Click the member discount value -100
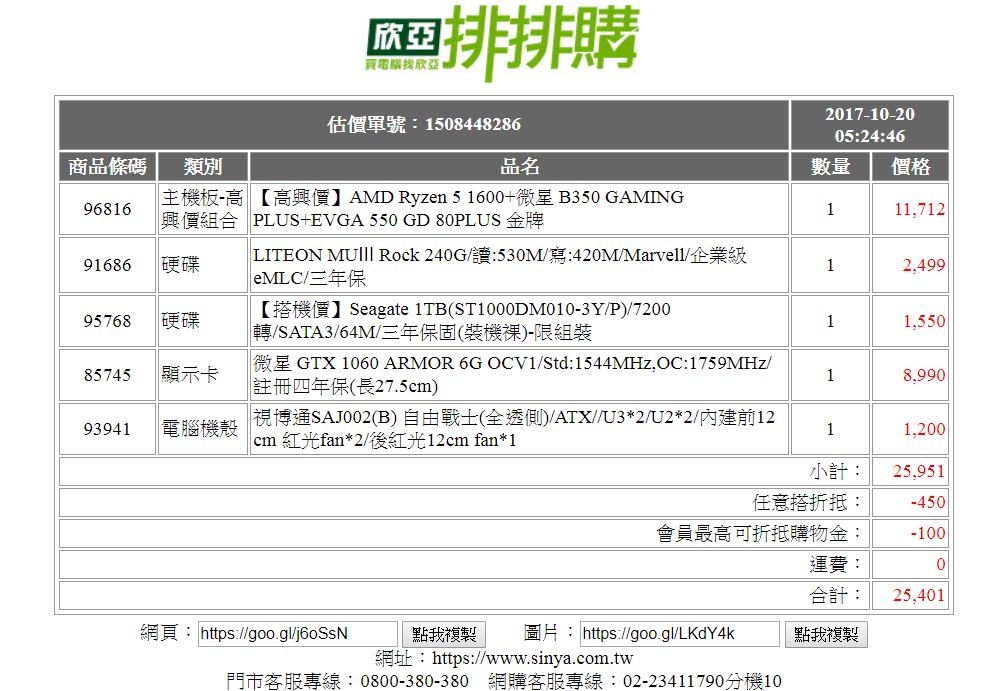This screenshot has height=691, width=986. coord(928,533)
